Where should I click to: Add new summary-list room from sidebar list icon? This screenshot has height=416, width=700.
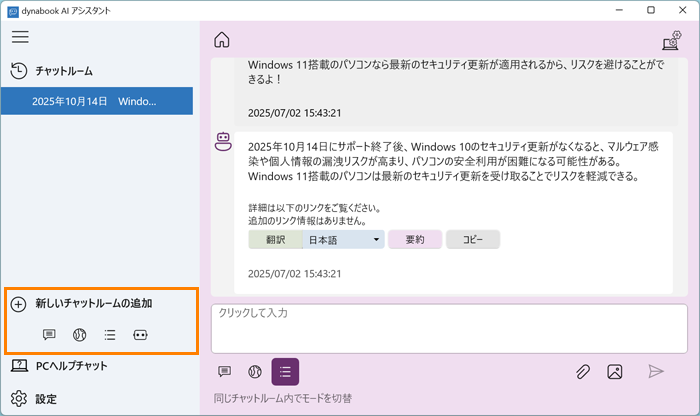pos(110,334)
